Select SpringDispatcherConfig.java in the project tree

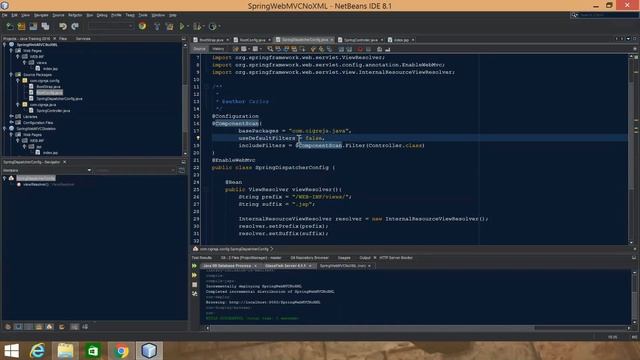point(59,99)
